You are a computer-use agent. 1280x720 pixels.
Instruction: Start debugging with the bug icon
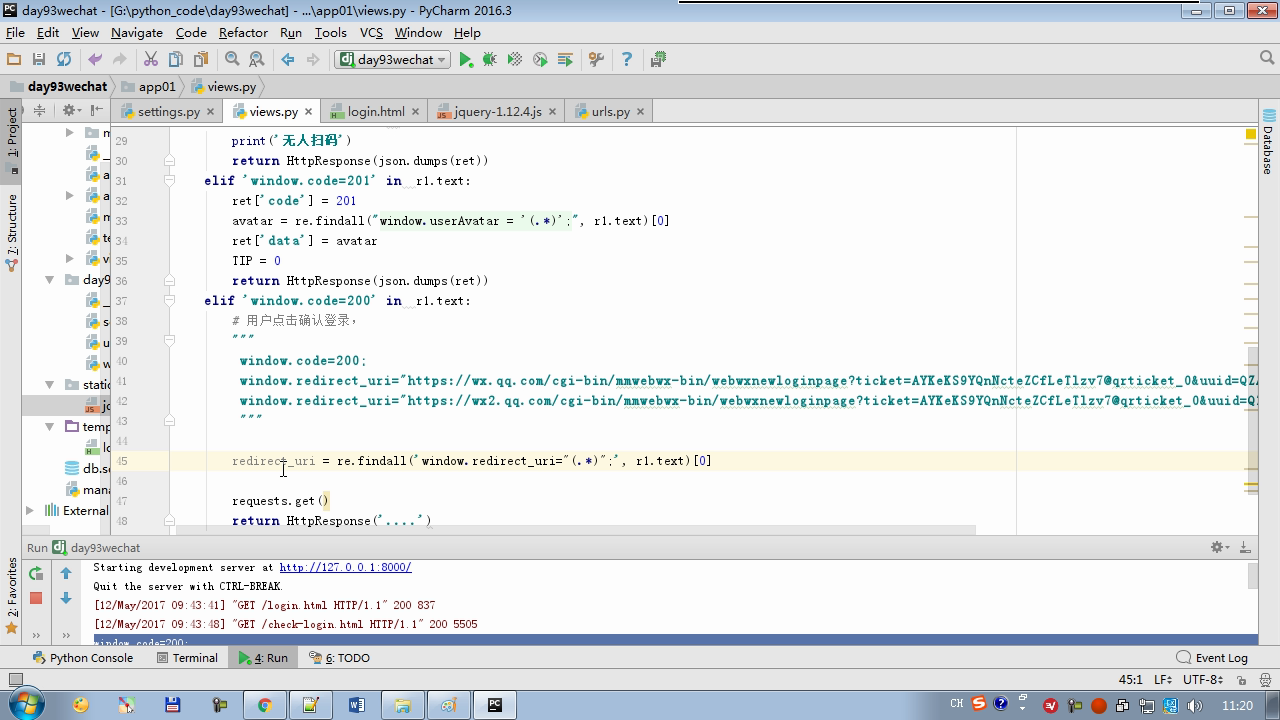tap(490, 60)
